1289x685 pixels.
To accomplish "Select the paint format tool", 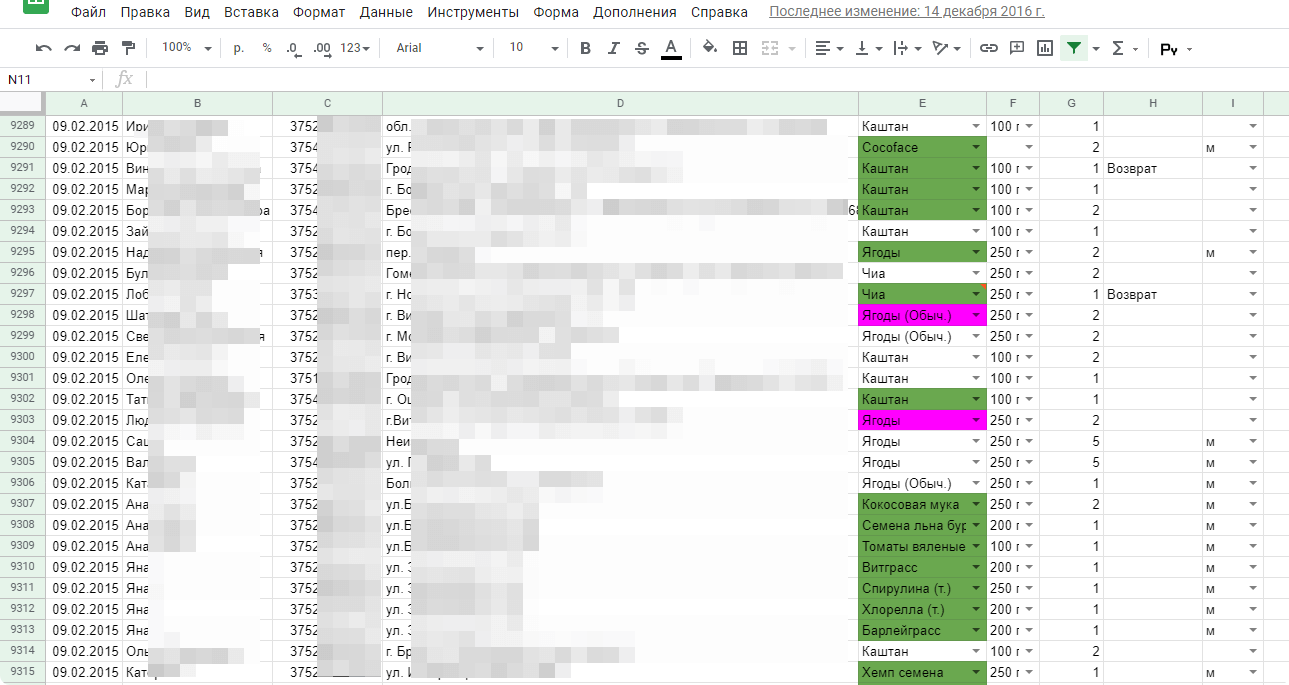I will pos(126,47).
